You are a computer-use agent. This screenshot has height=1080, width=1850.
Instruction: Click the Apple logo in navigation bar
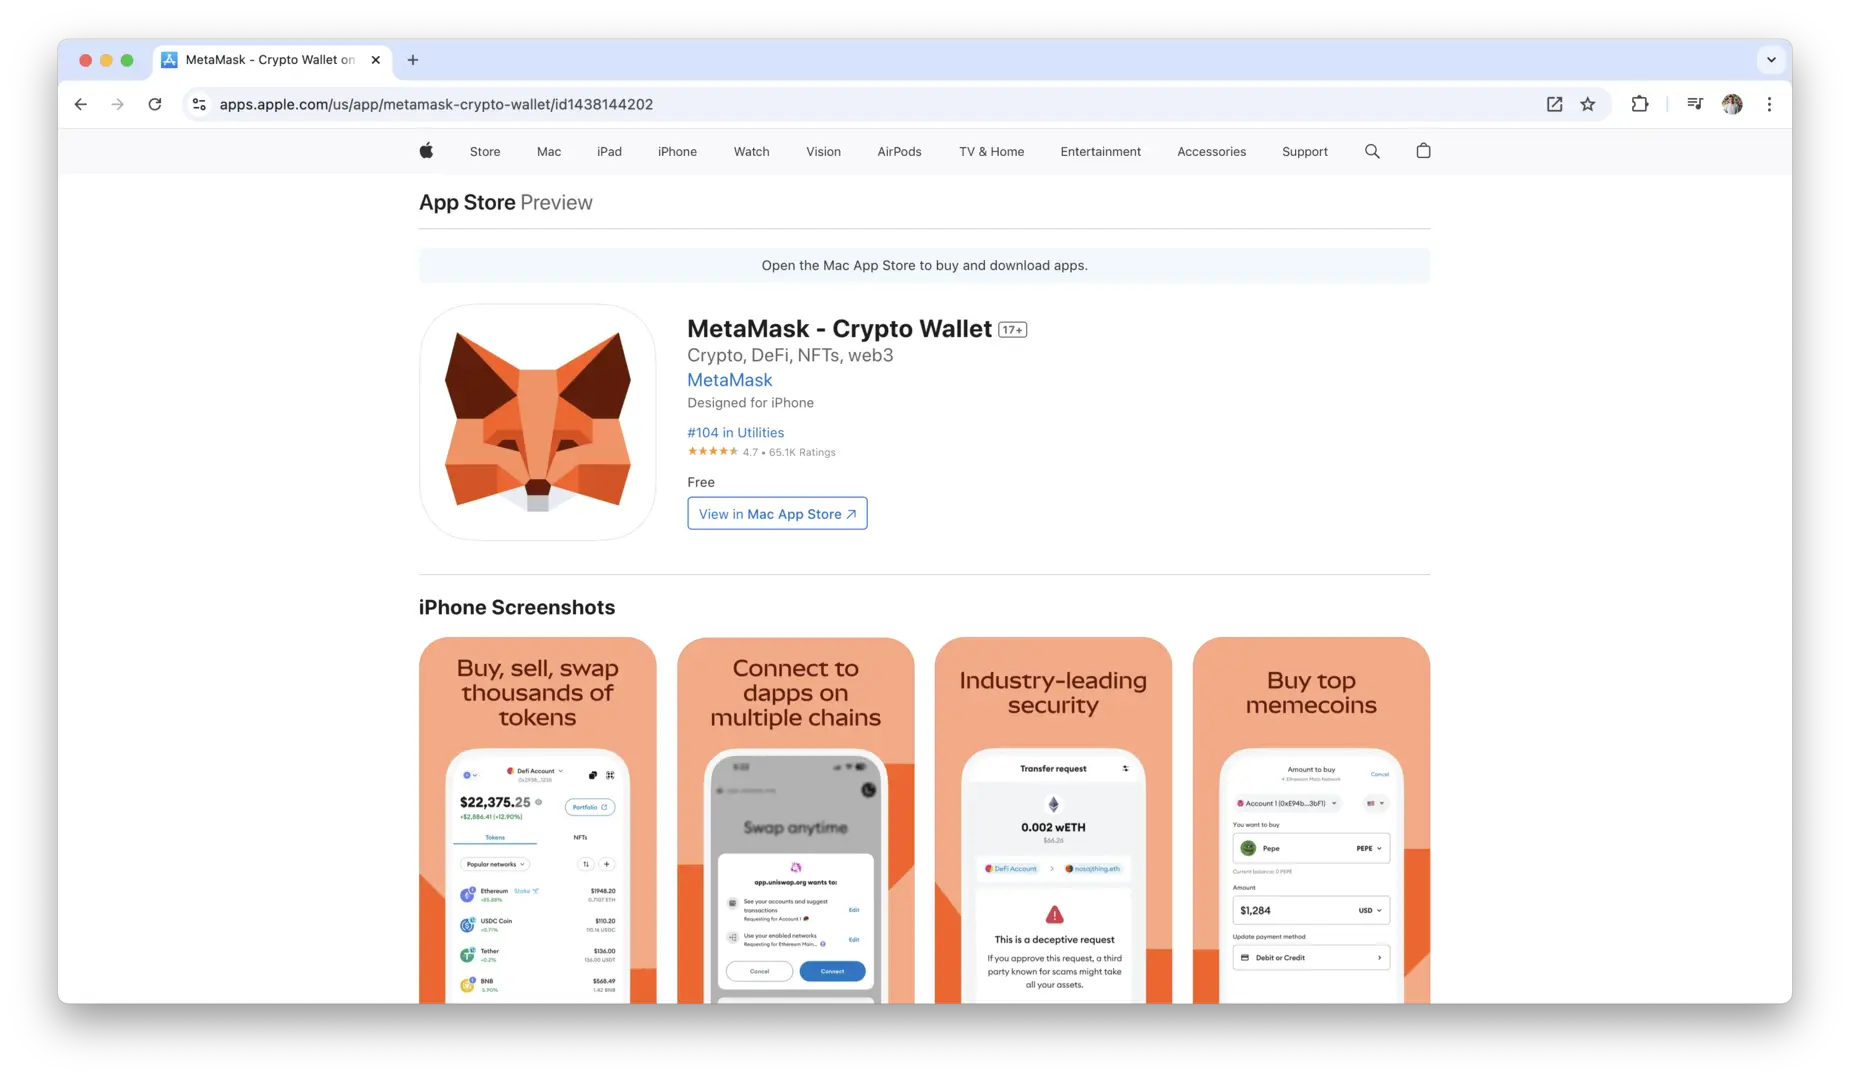(426, 151)
